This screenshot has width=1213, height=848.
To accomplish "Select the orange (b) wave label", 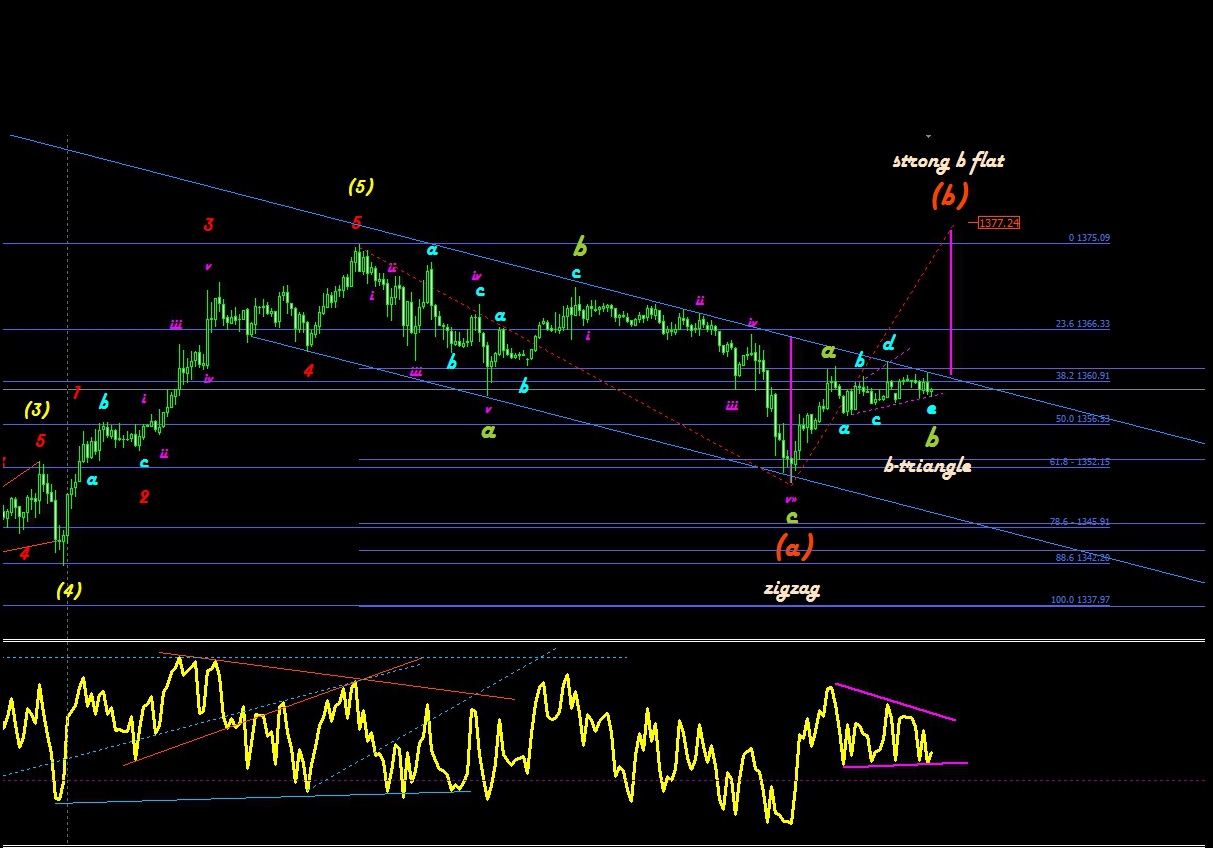I will coord(949,195).
